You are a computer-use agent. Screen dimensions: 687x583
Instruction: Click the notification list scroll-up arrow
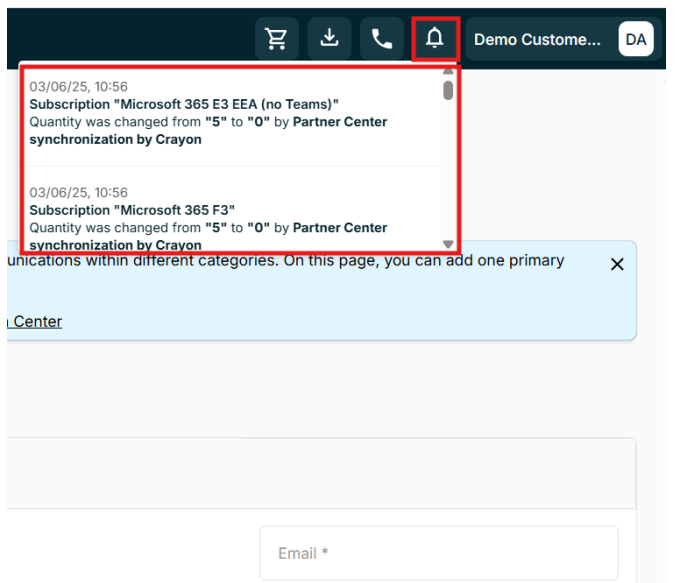(x=448, y=72)
